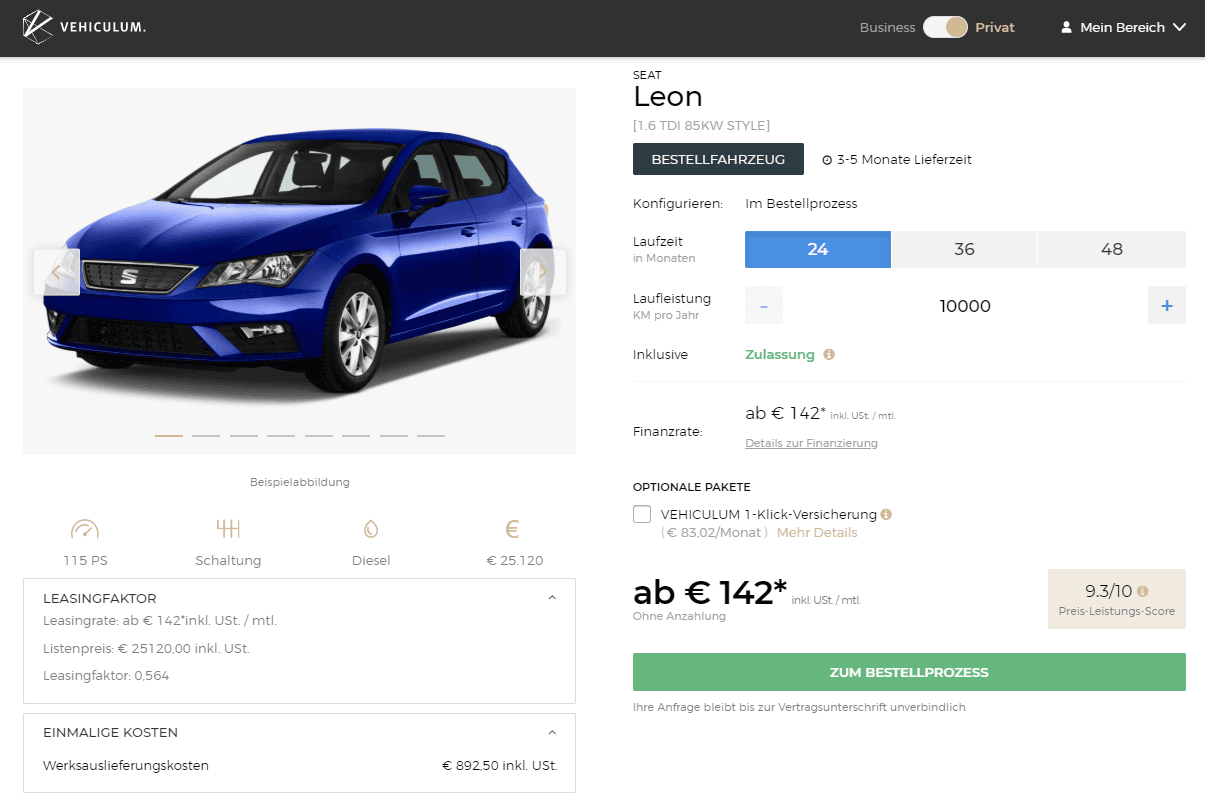Click Bestellfahrzeug button
Screen dimensions: 1205x804
(718, 159)
